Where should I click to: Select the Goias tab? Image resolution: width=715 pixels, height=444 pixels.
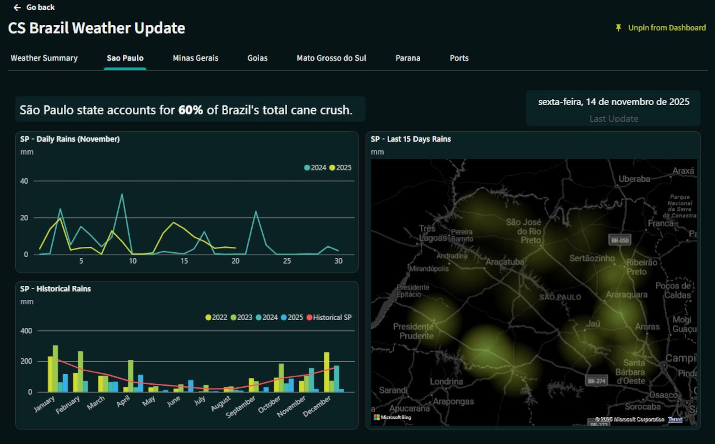click(257, 58)
